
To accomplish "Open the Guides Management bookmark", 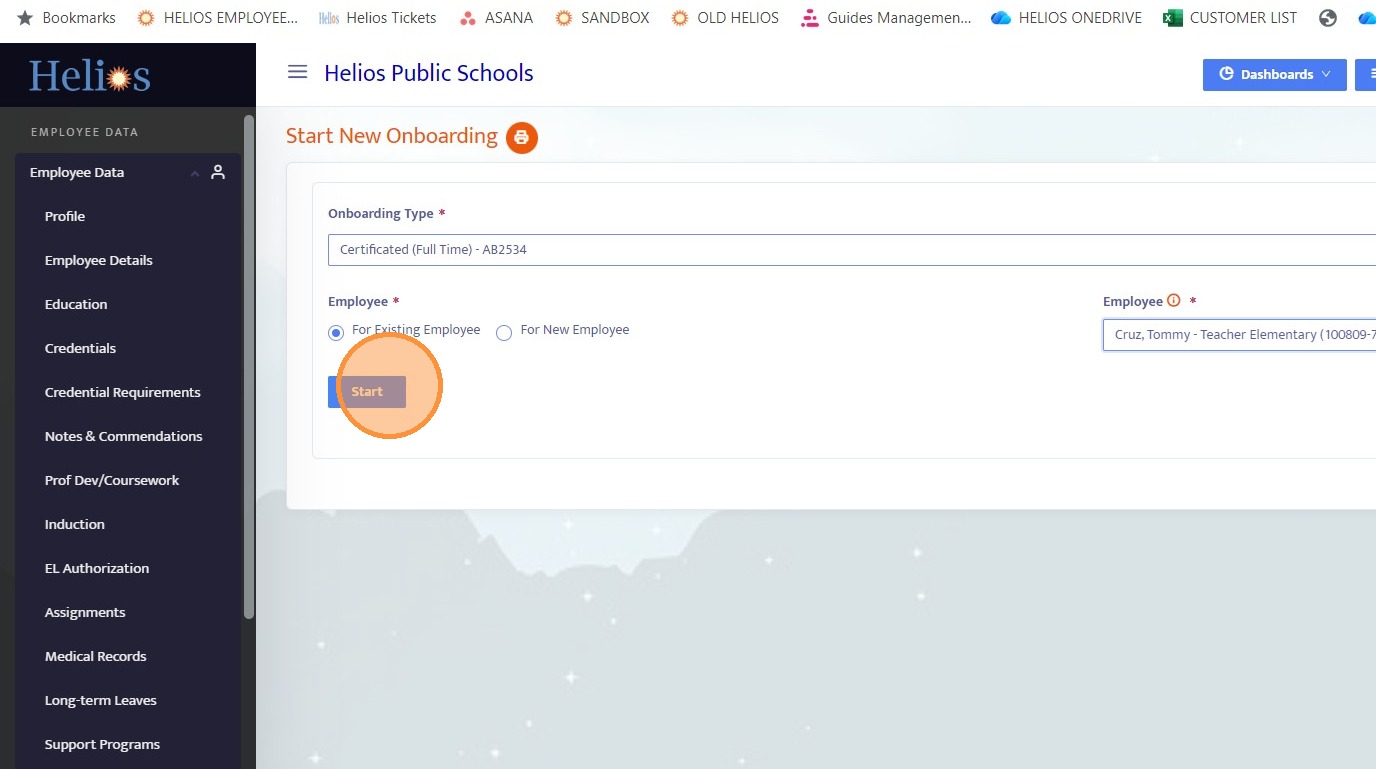I will pyautogui.click(x=886, y=17).
